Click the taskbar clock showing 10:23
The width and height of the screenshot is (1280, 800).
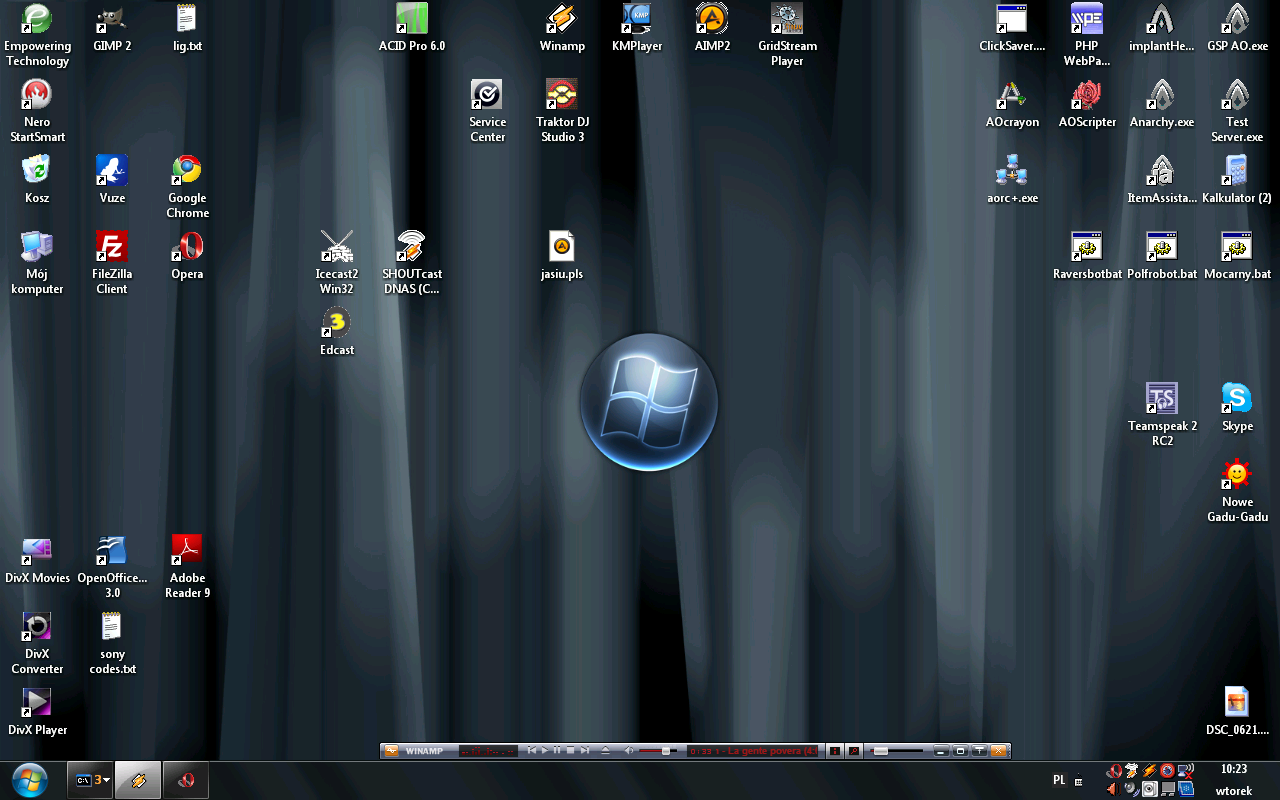tap(1234, 770)
